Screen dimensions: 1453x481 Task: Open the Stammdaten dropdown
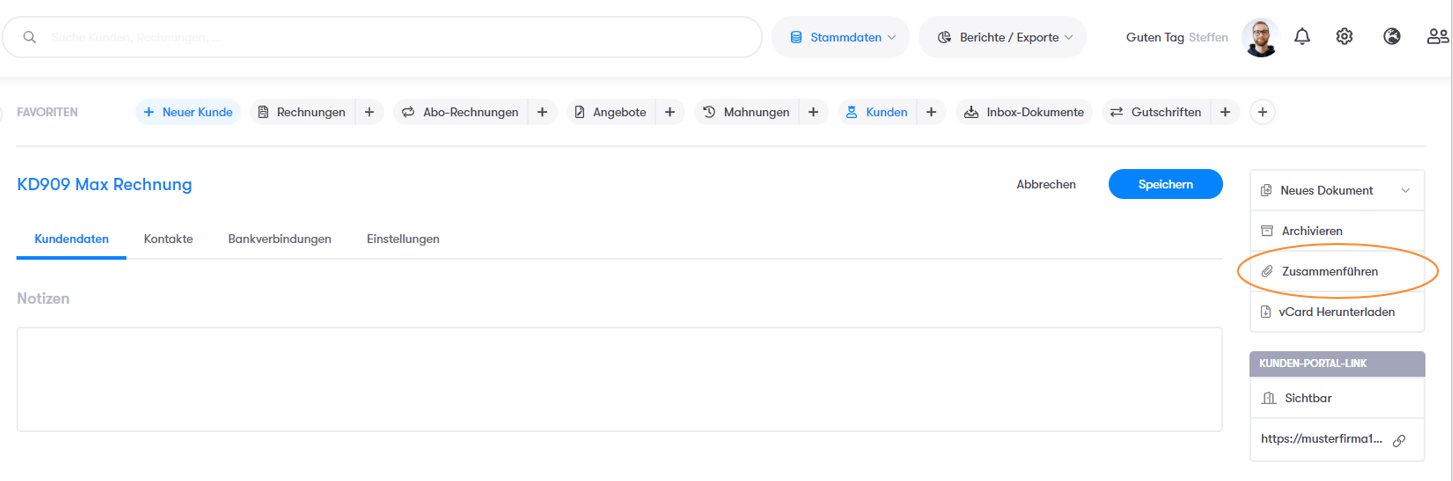[840, 37]
